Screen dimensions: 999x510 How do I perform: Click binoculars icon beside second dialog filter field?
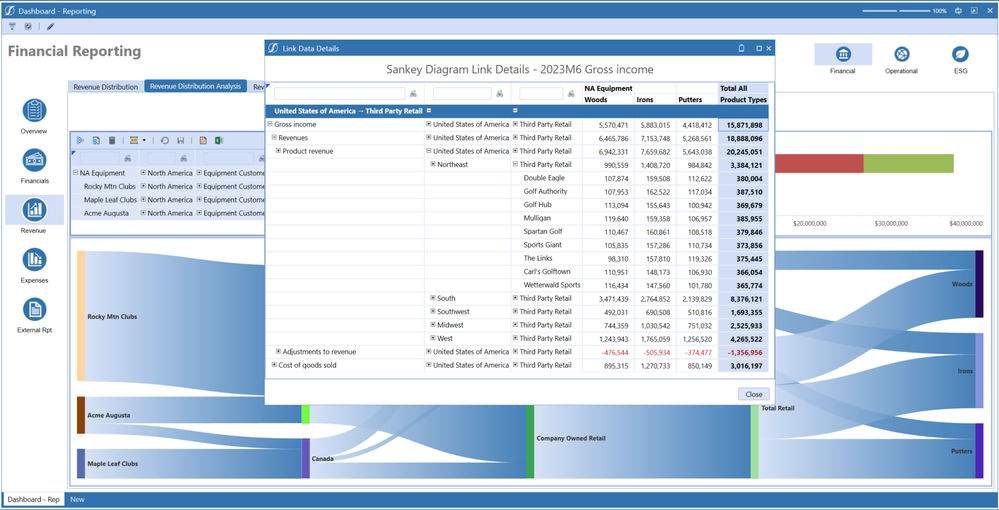click(500, 94)
